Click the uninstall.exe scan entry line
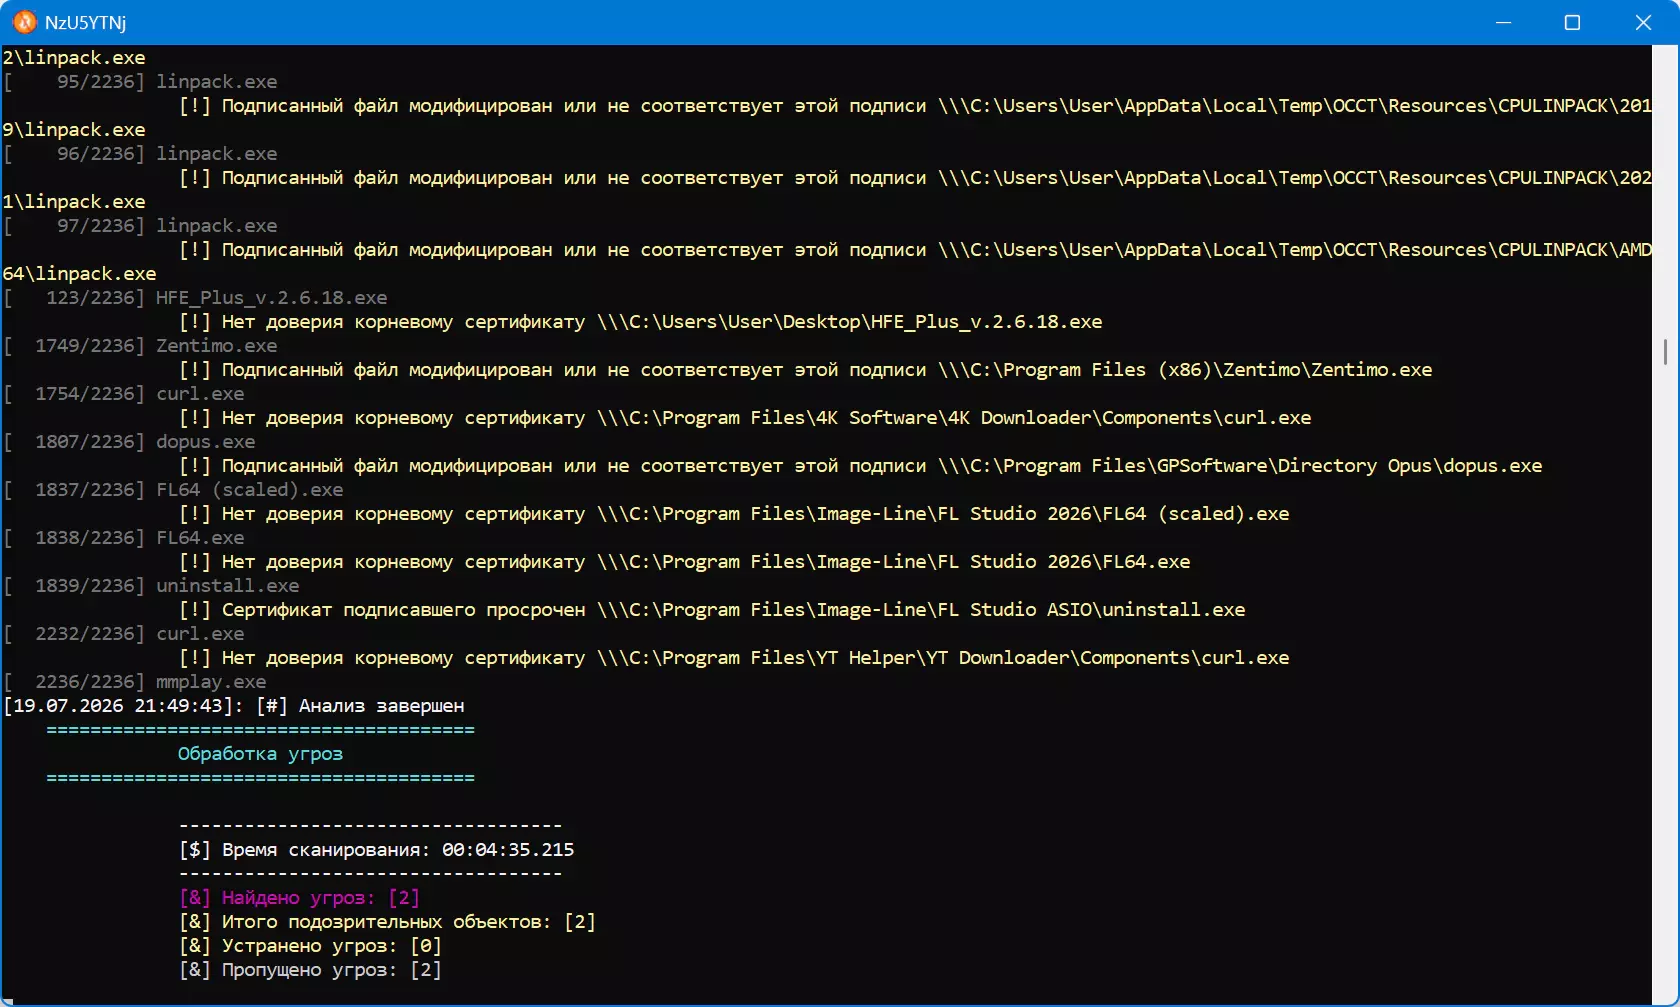The image size is (1680, 1007). pyautogui.click(x=152, y=586)
